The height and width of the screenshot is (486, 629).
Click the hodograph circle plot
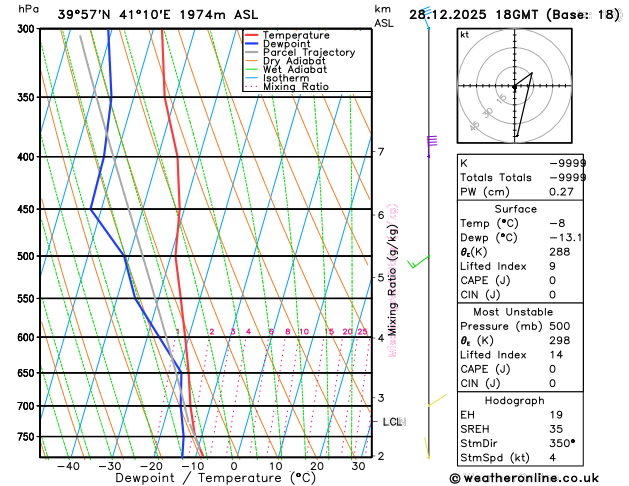click(514, 87)
